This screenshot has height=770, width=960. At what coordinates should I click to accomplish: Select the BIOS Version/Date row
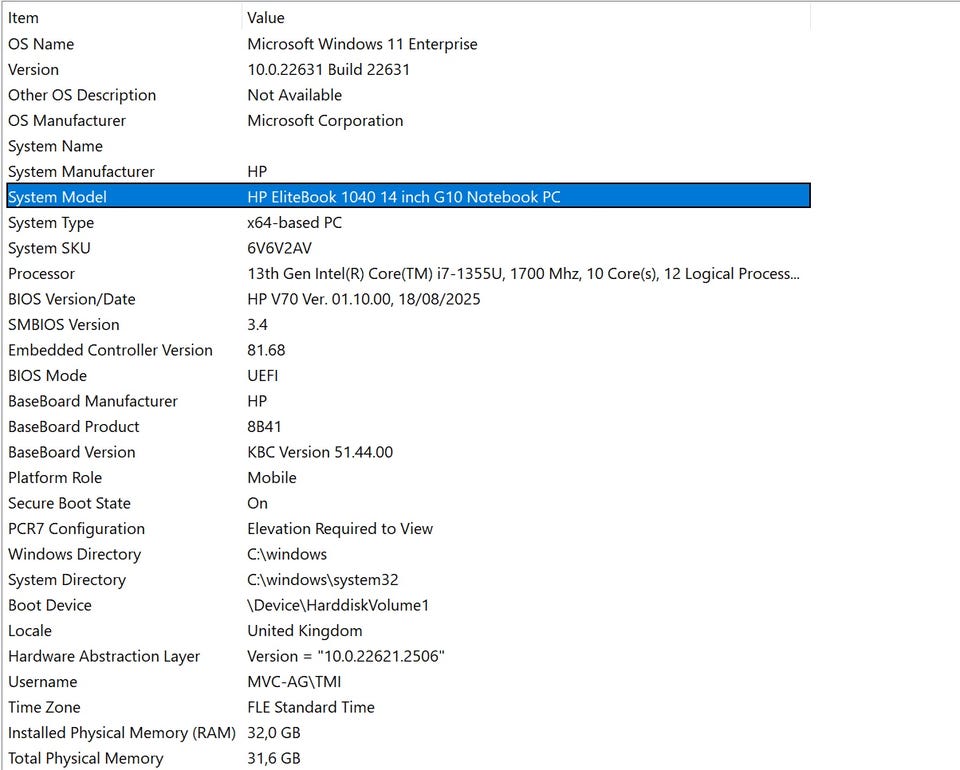coord(408,299)
